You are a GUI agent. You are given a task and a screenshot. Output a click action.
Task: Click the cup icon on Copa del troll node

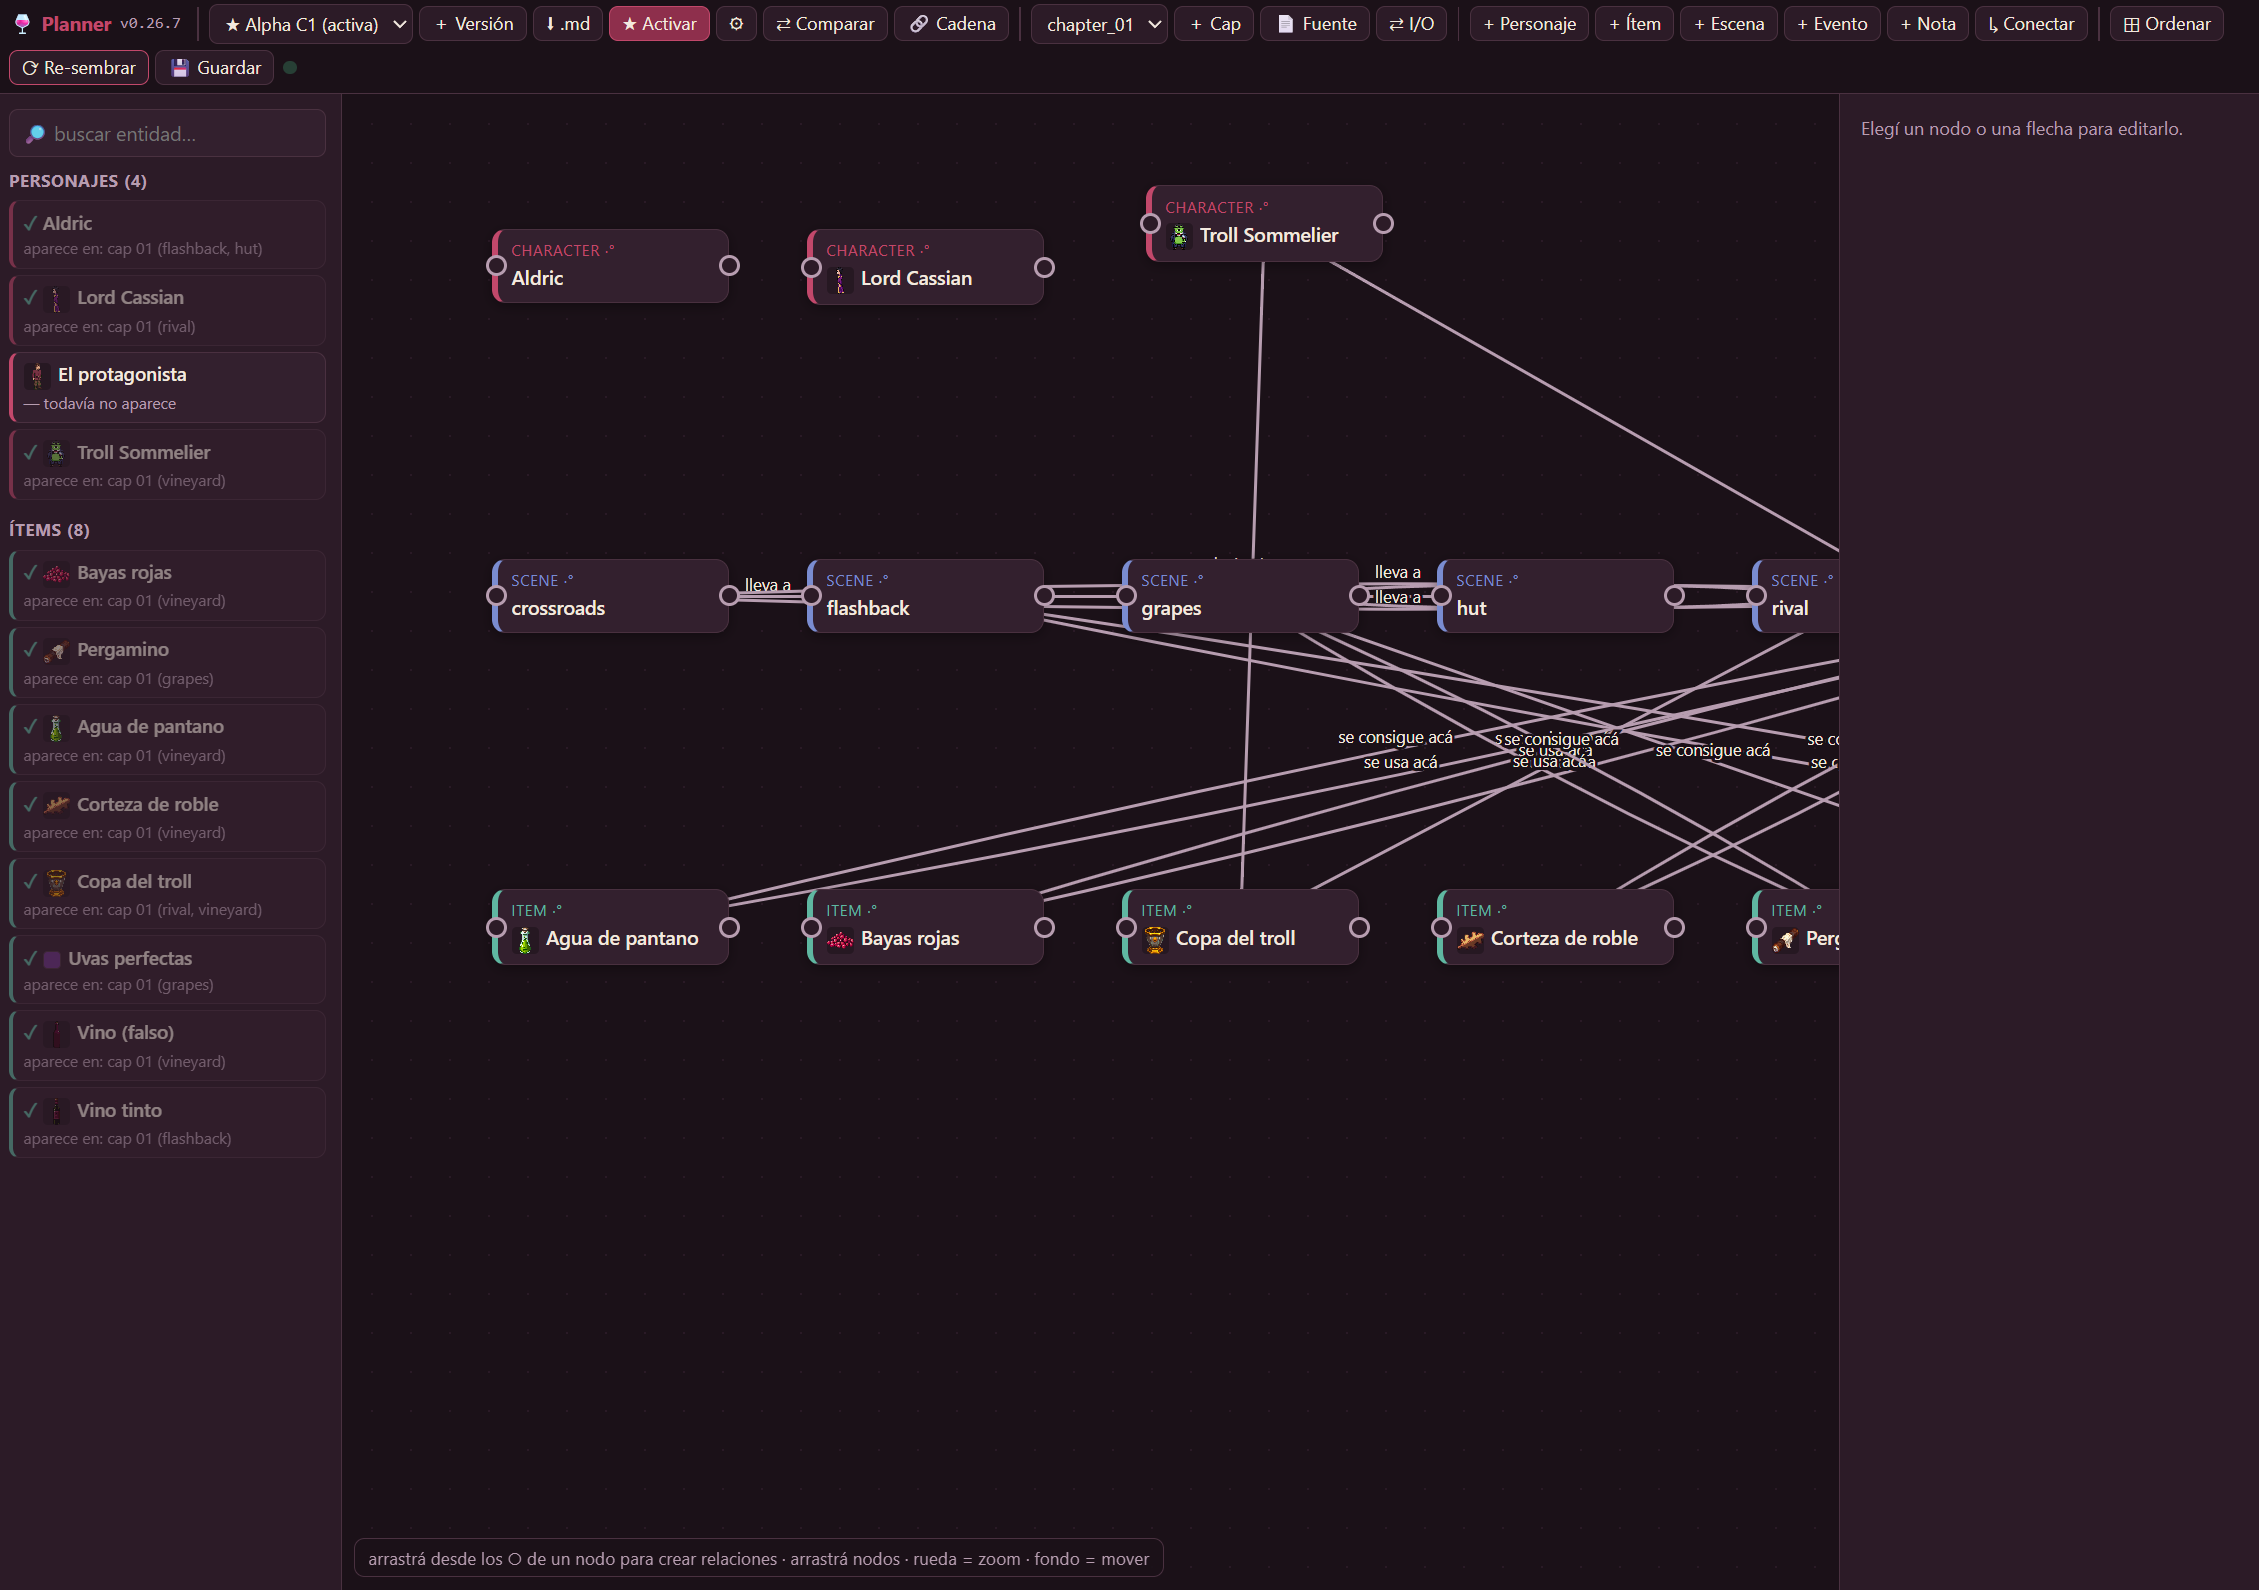pos(1155,939)
